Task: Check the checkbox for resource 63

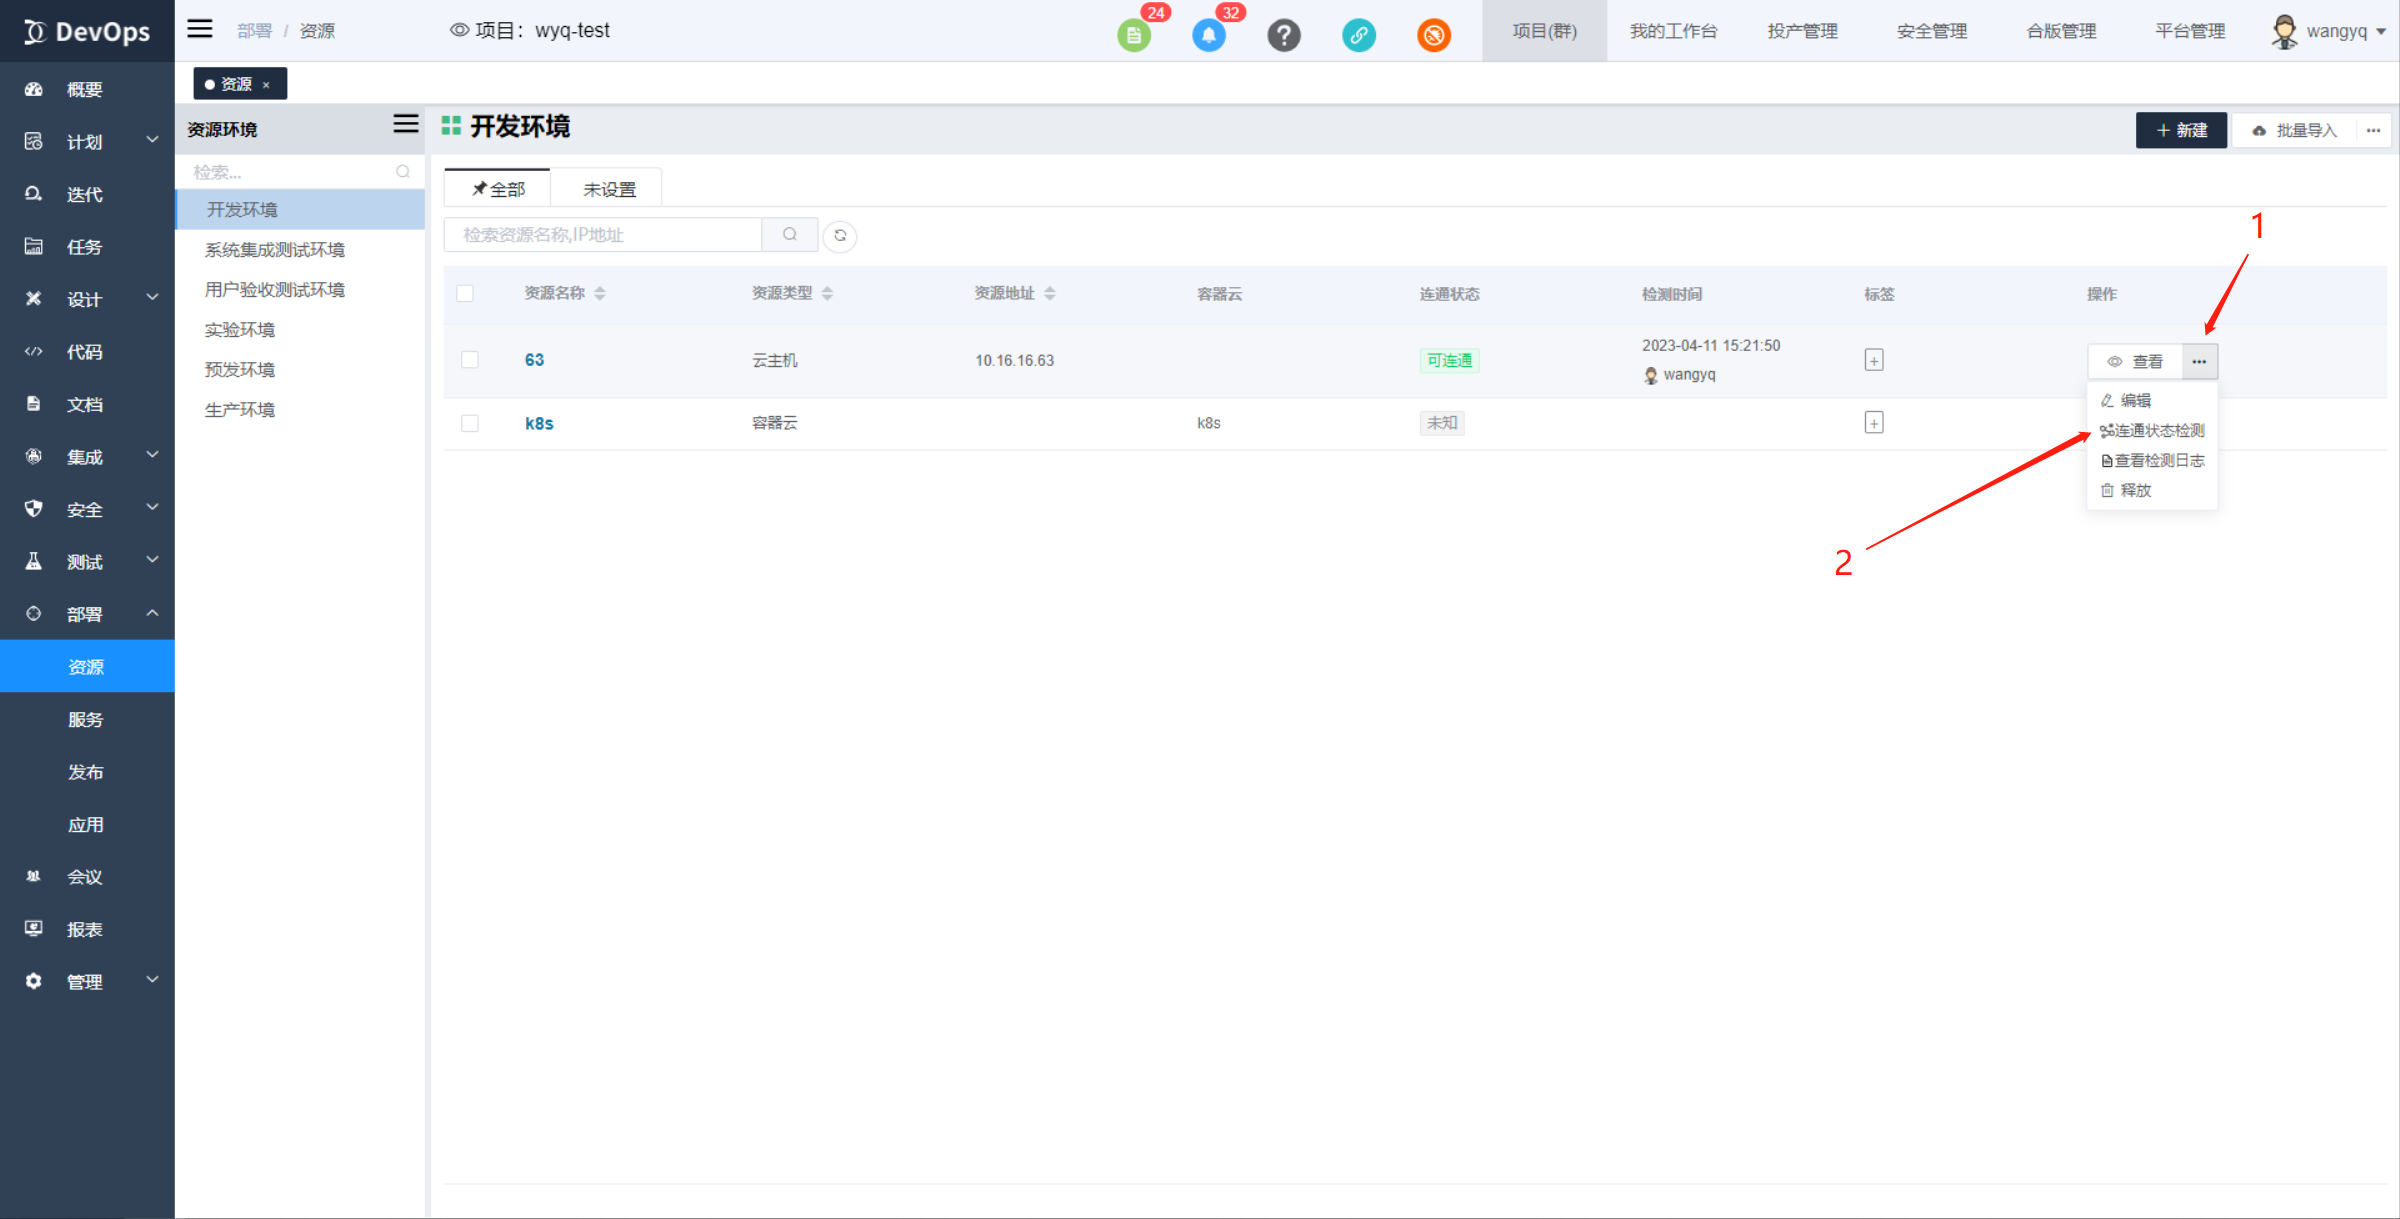Action: pyautogui.click(x=470, y=360)
